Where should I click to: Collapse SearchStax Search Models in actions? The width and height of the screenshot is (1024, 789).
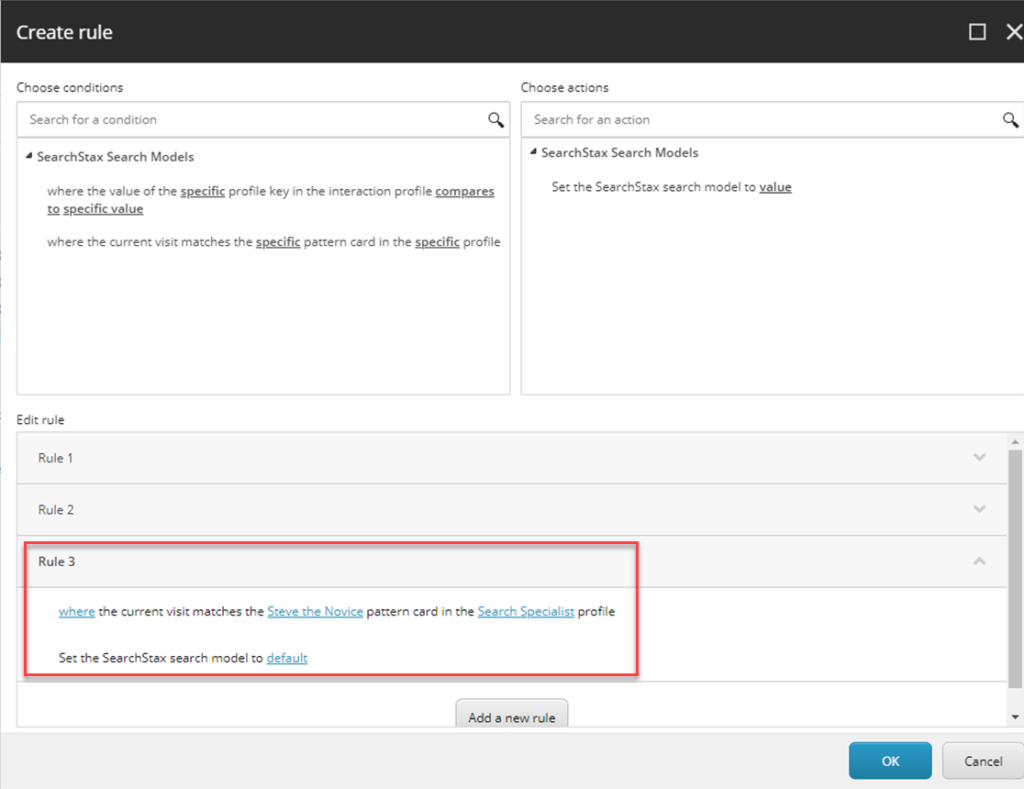click(x=533, y=152)
